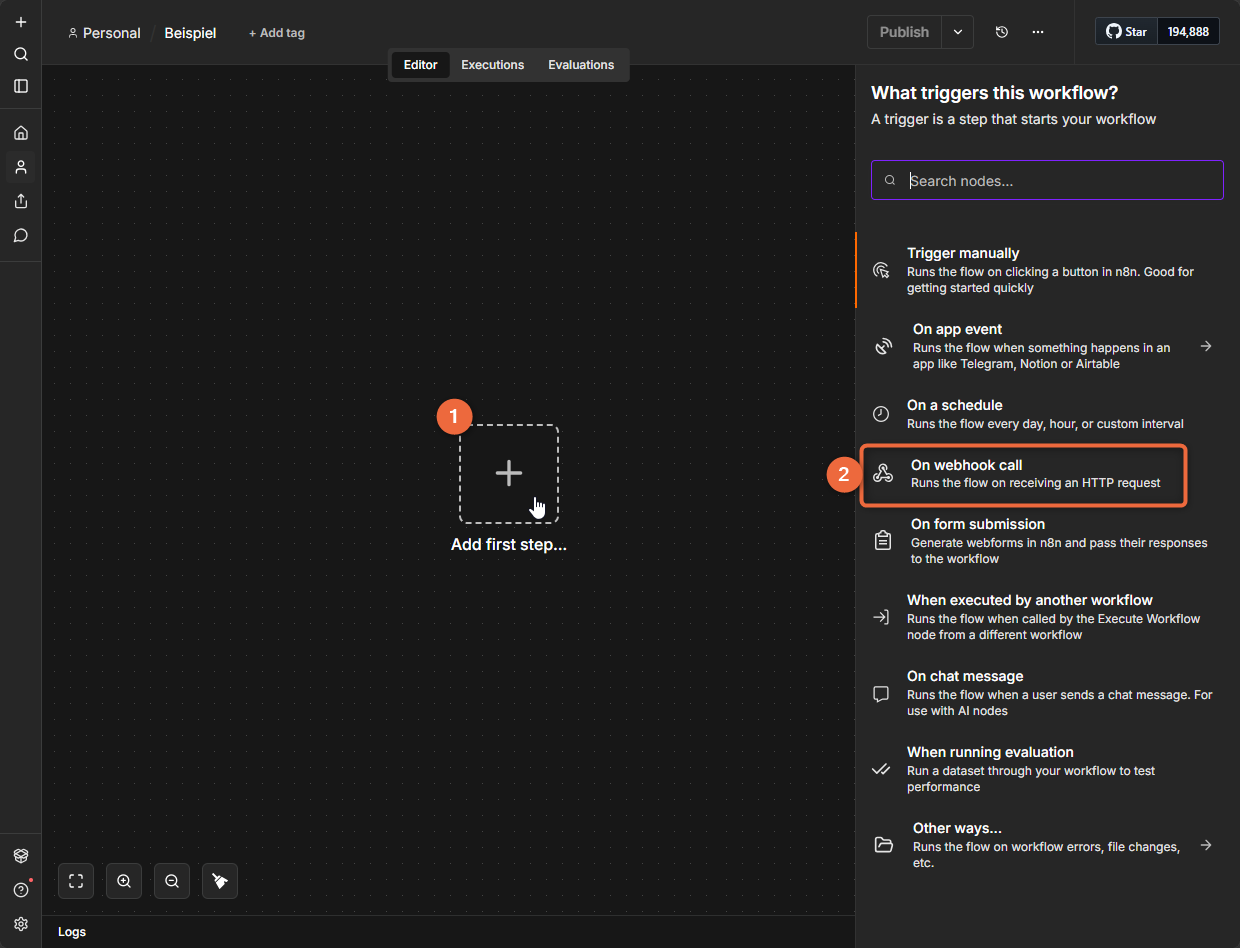1240x948 pixels.
Task: Select On chat message trigger
Action: click(x=1047, y=693)
